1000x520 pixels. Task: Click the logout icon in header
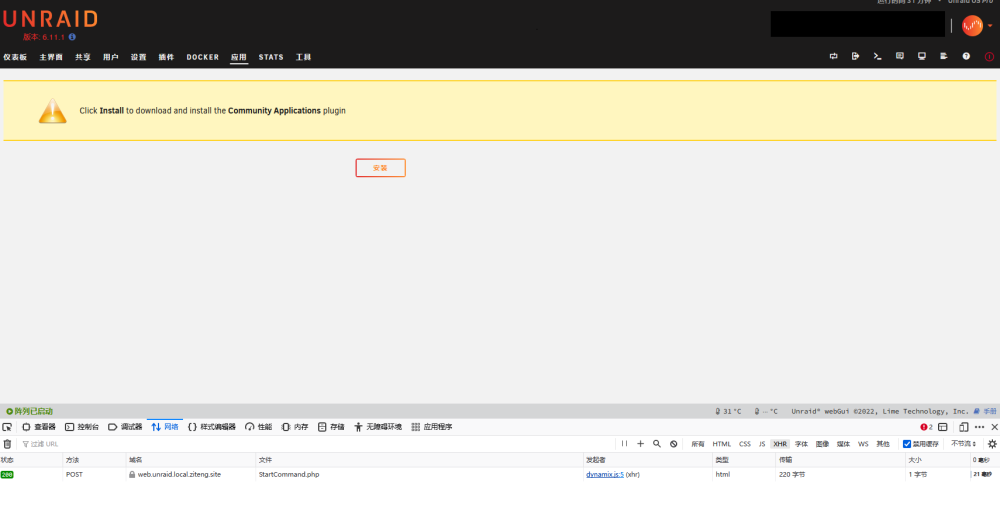[855, 56]
